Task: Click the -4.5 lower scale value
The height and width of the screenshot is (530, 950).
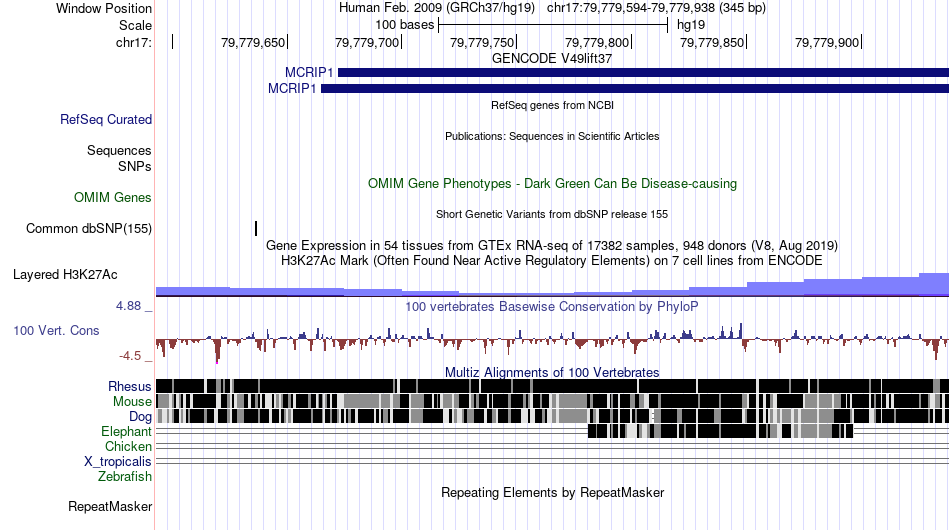Action: [x=130, y=356]
